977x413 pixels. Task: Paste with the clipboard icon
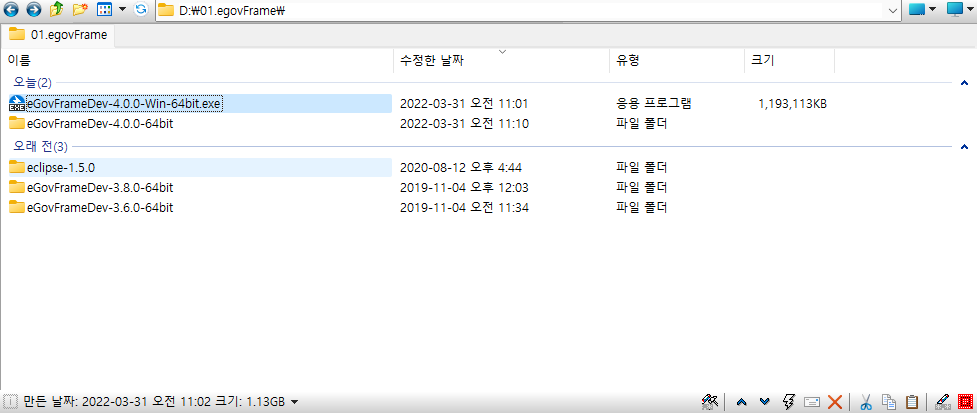pyautogui.click(x=912, y=401)
